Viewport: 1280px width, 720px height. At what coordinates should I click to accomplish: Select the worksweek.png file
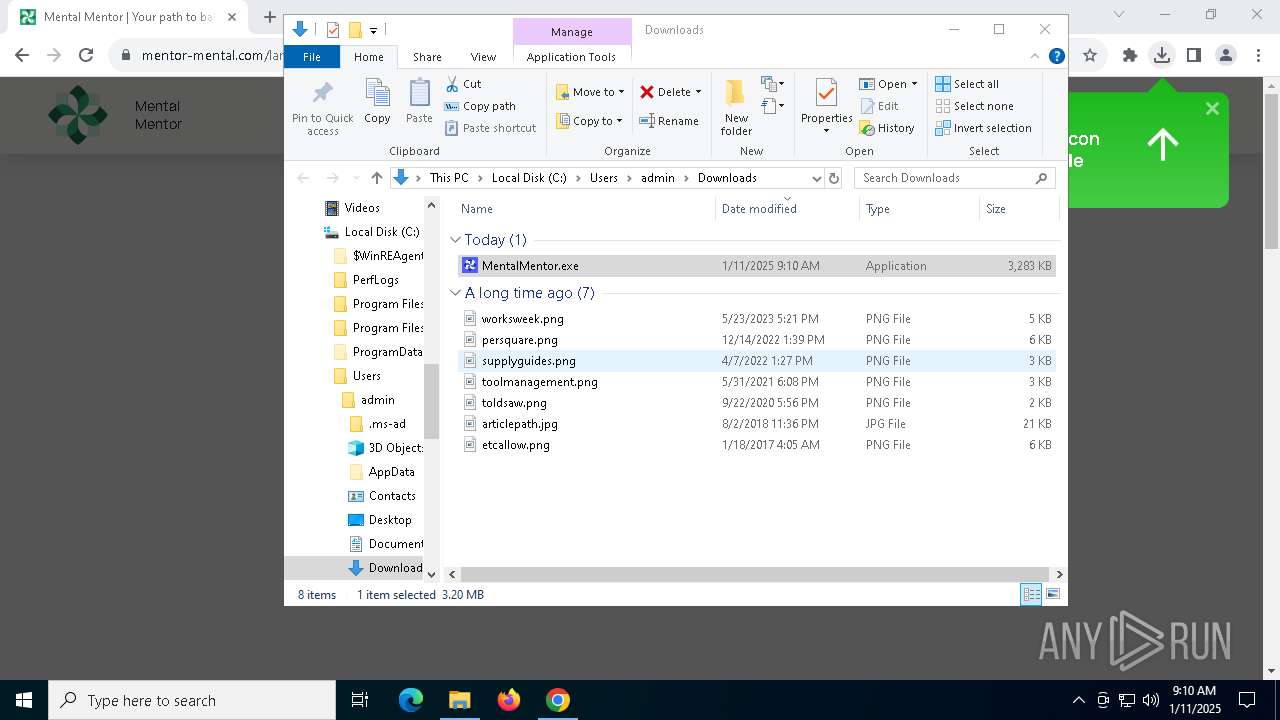tap(756, 319)
